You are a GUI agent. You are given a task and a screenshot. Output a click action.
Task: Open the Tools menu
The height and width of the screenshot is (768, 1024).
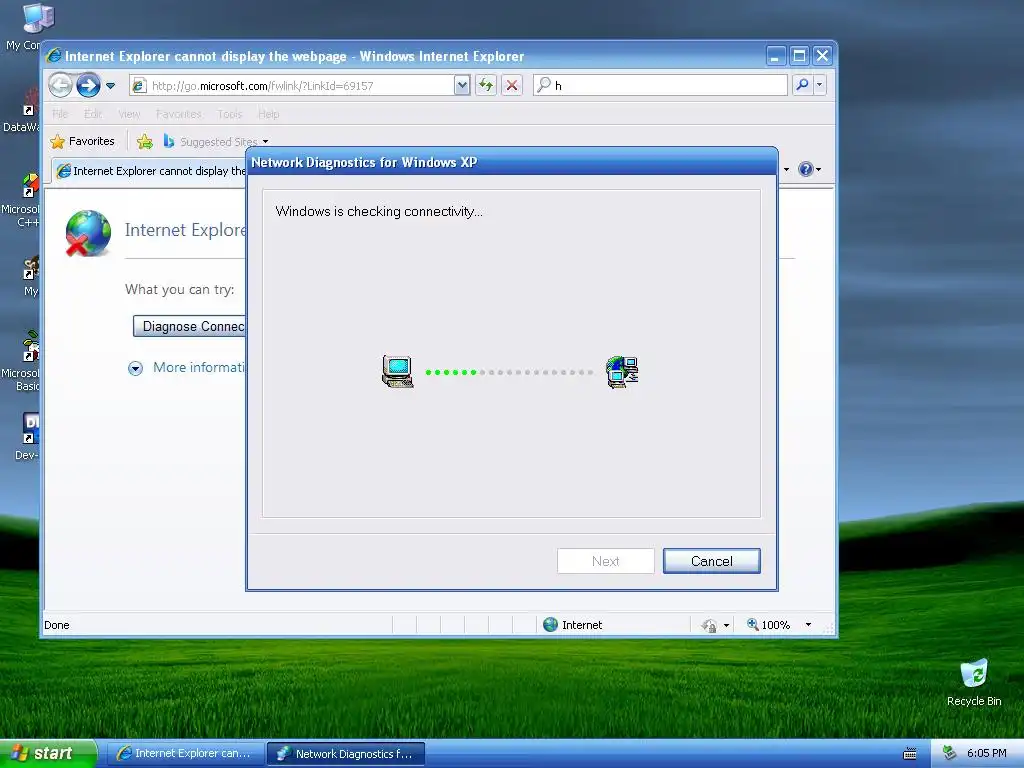[x=230, y=114]
